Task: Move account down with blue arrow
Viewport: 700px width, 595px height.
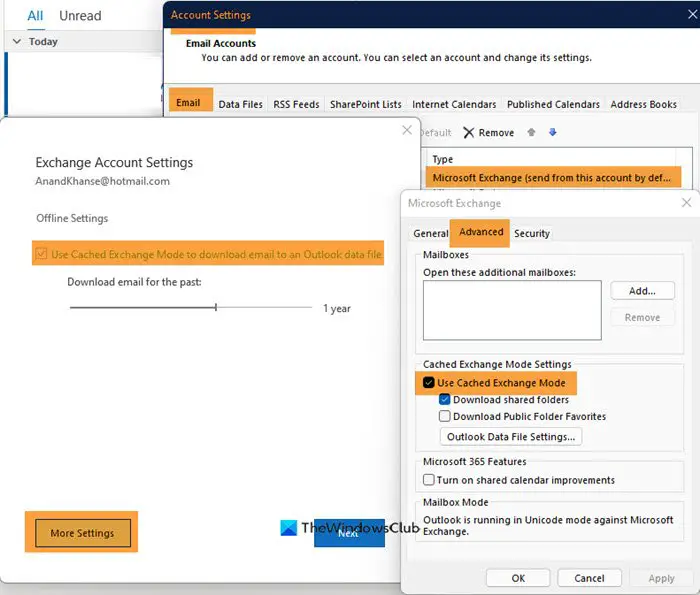Action: [553, 132]
